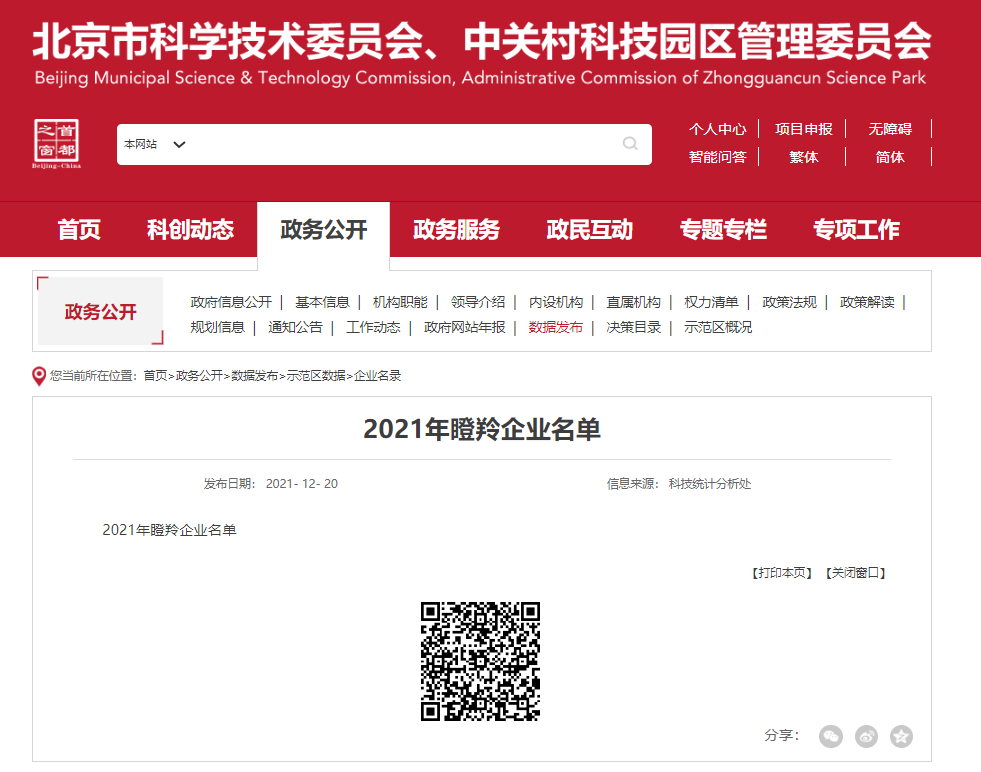The height and width of the screenshot is (772, 981).
Task: Switch to 繁体 traditional Chinese
Action: (x=804, y=157)
